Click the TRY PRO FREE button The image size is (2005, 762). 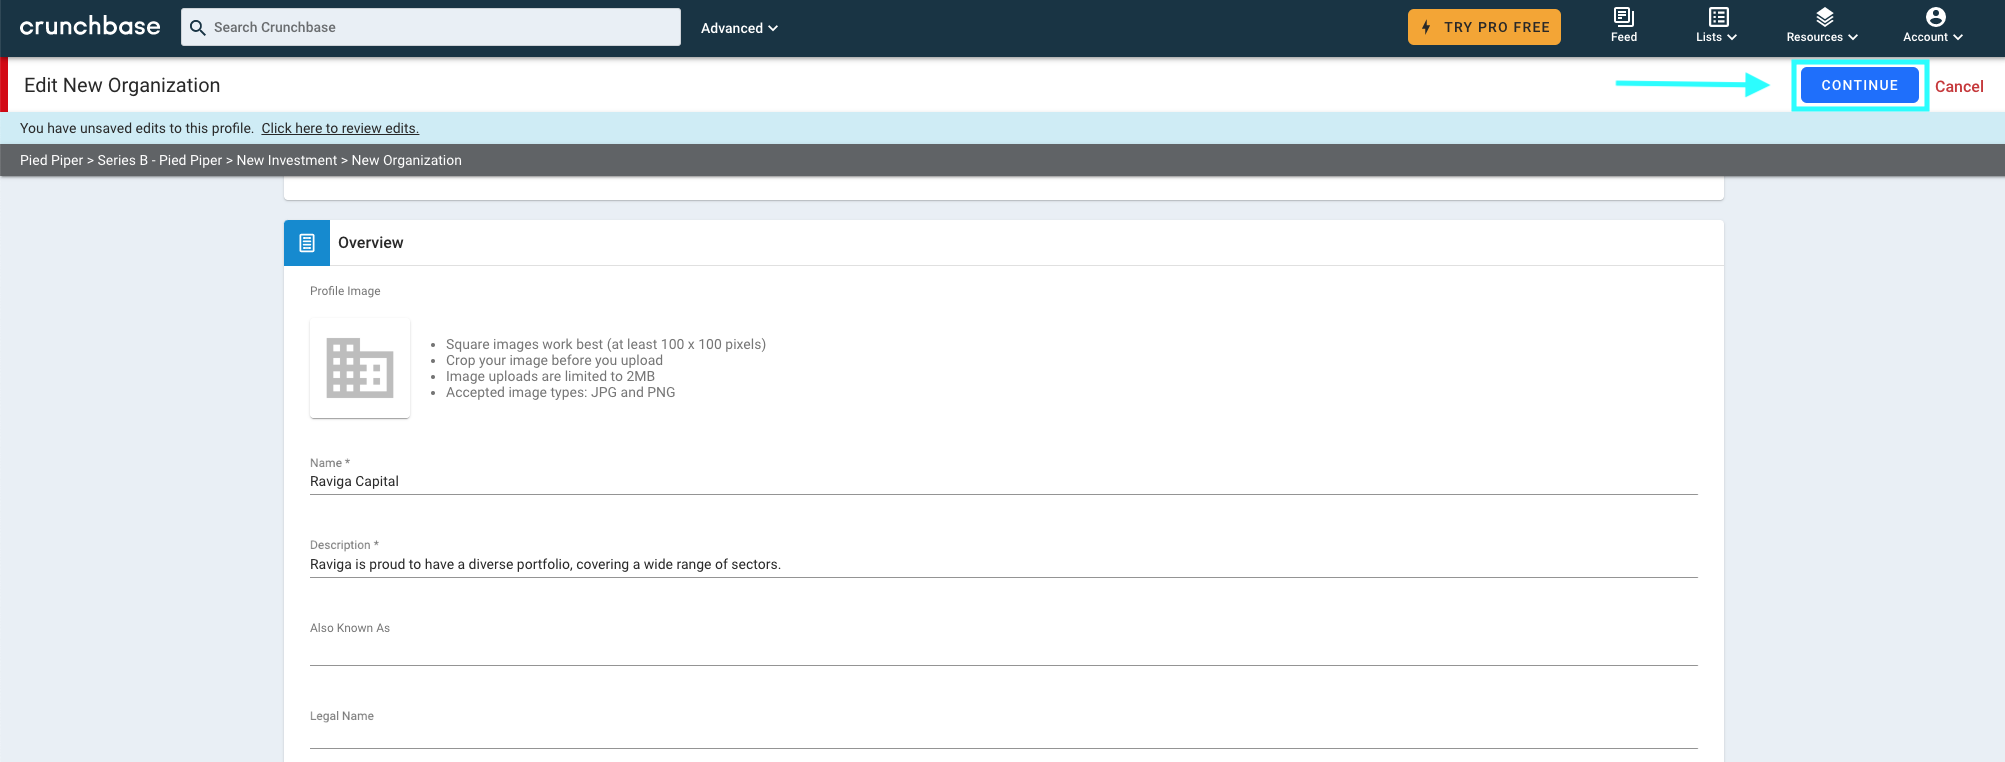(1484, 27)
